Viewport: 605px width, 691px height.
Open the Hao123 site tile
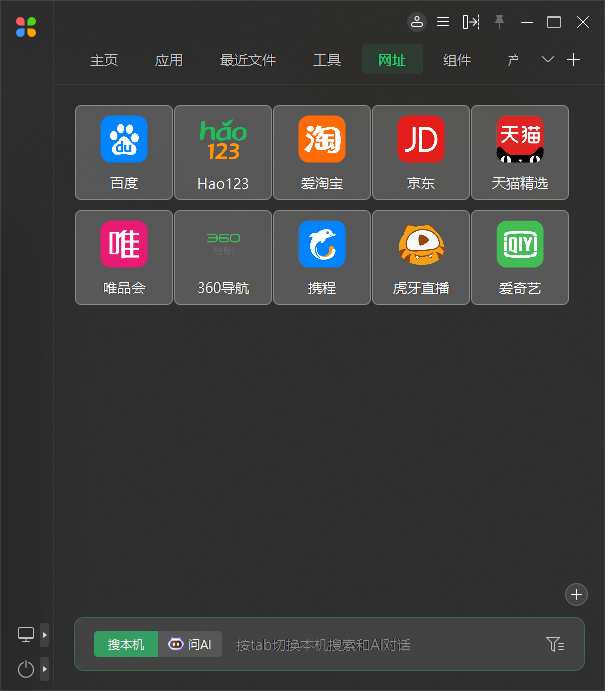click(223, 152)
